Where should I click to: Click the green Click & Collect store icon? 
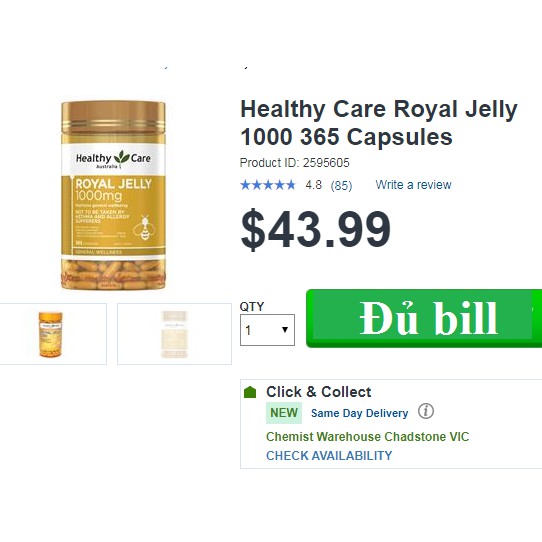click(x=250, y=392)
